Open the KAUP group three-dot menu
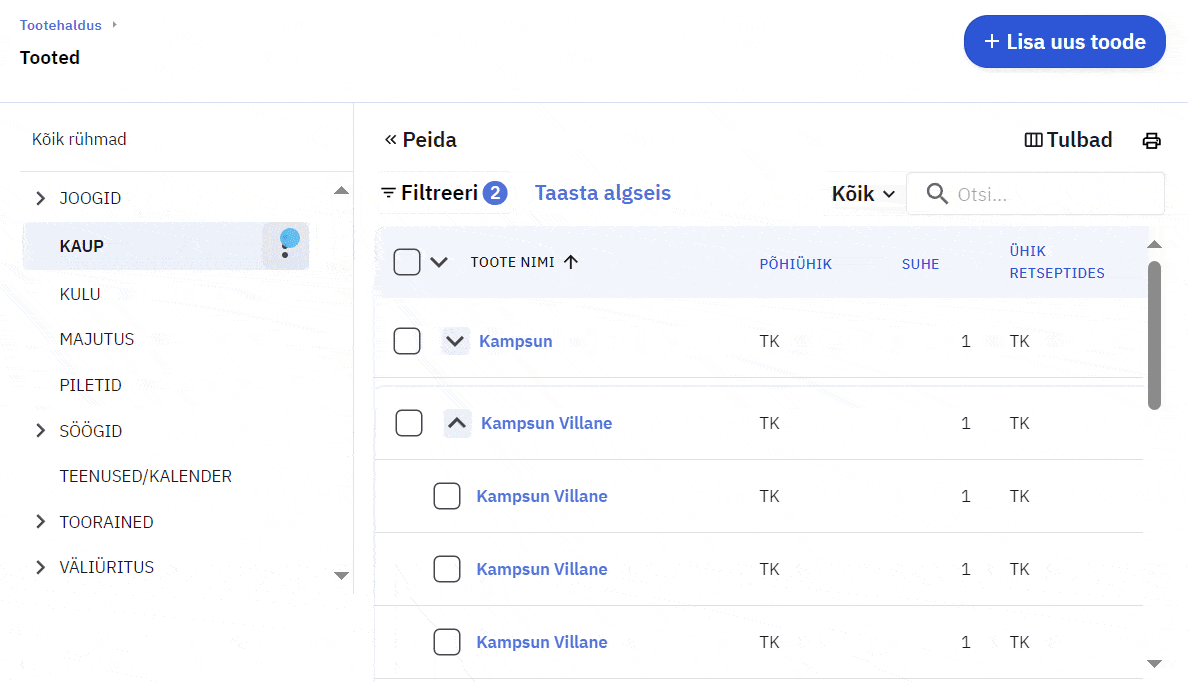1188x682 pixels. tap(286, 246)
